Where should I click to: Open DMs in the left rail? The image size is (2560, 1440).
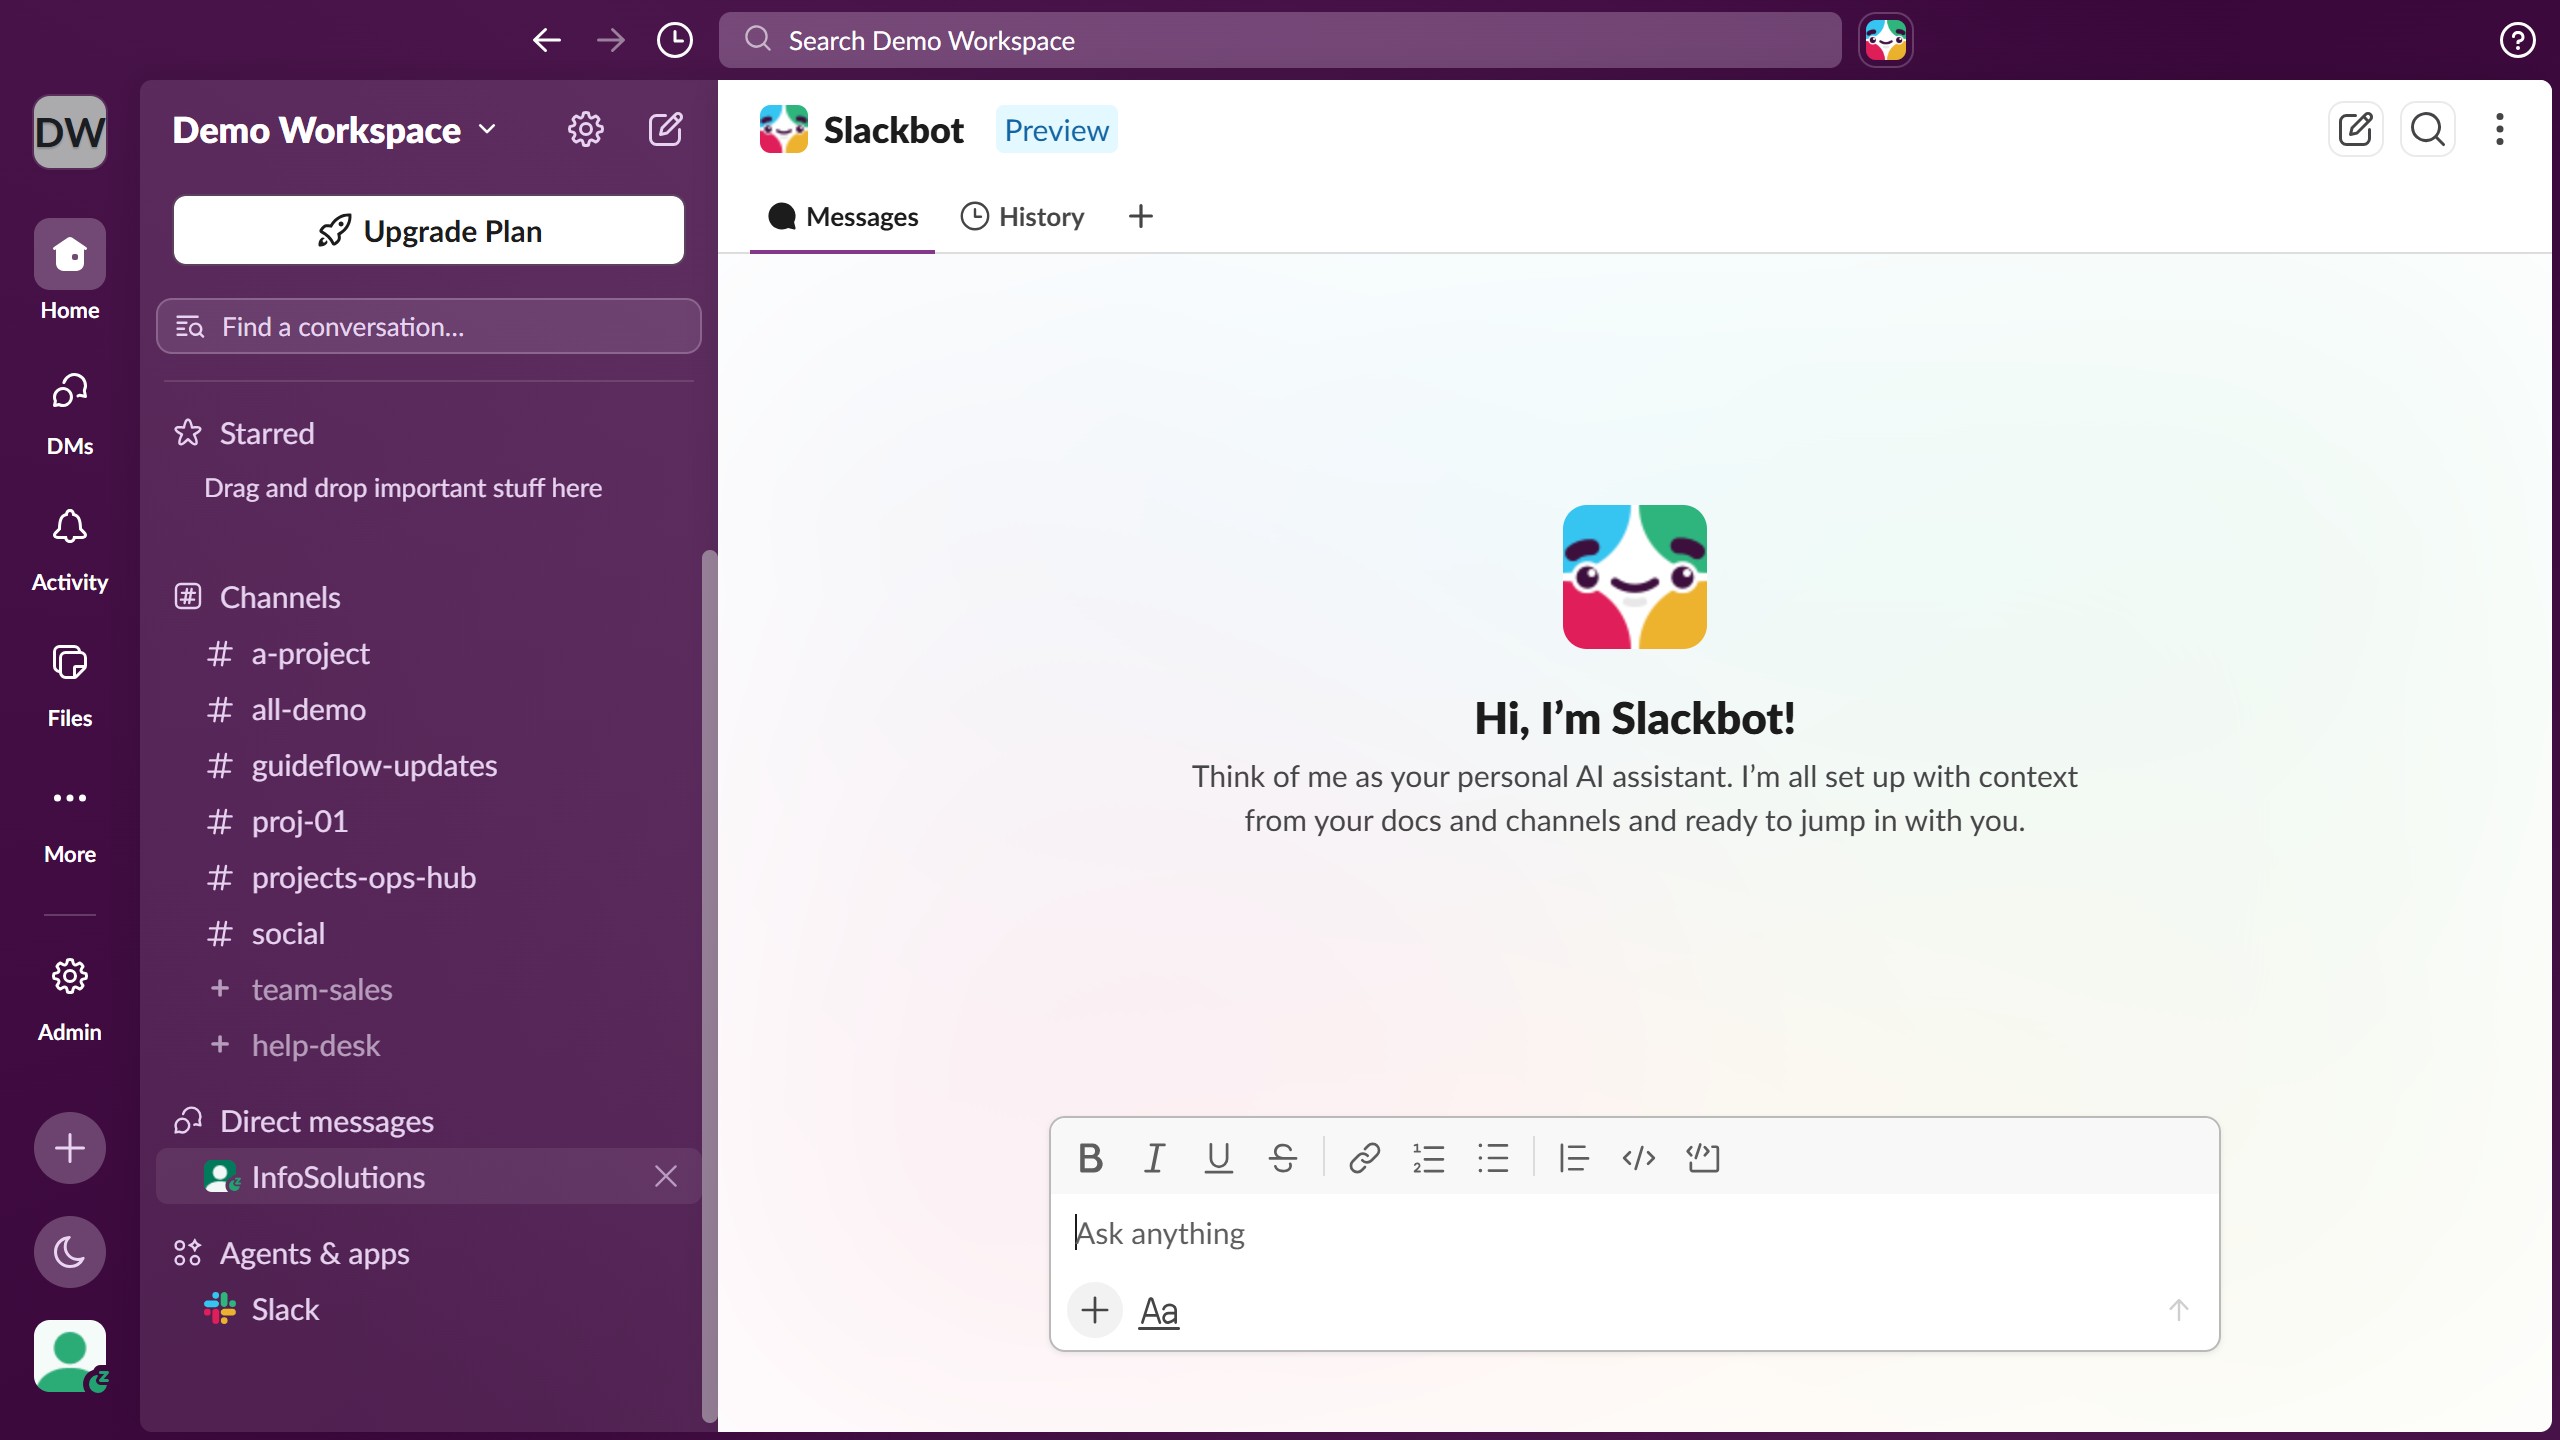[x=70, y=413]
